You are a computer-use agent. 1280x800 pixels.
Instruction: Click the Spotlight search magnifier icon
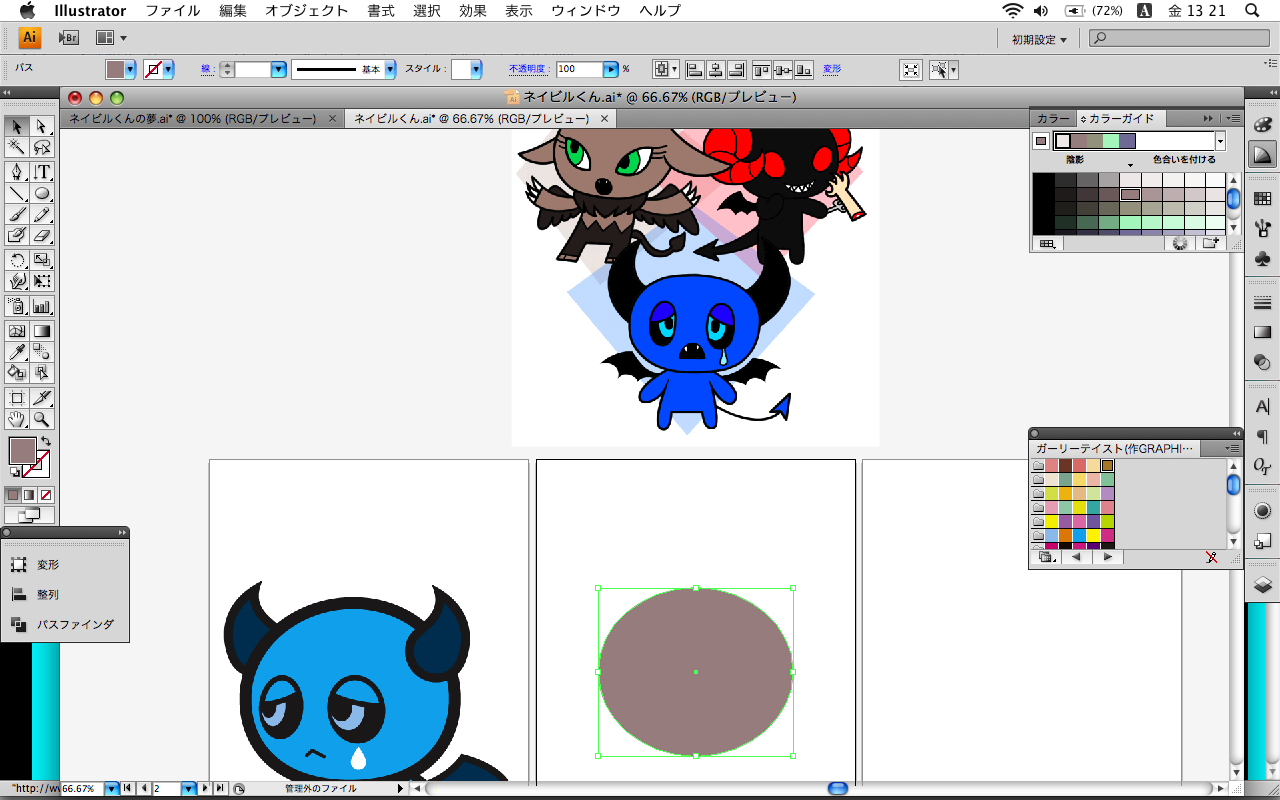(x=1252, y=11)
